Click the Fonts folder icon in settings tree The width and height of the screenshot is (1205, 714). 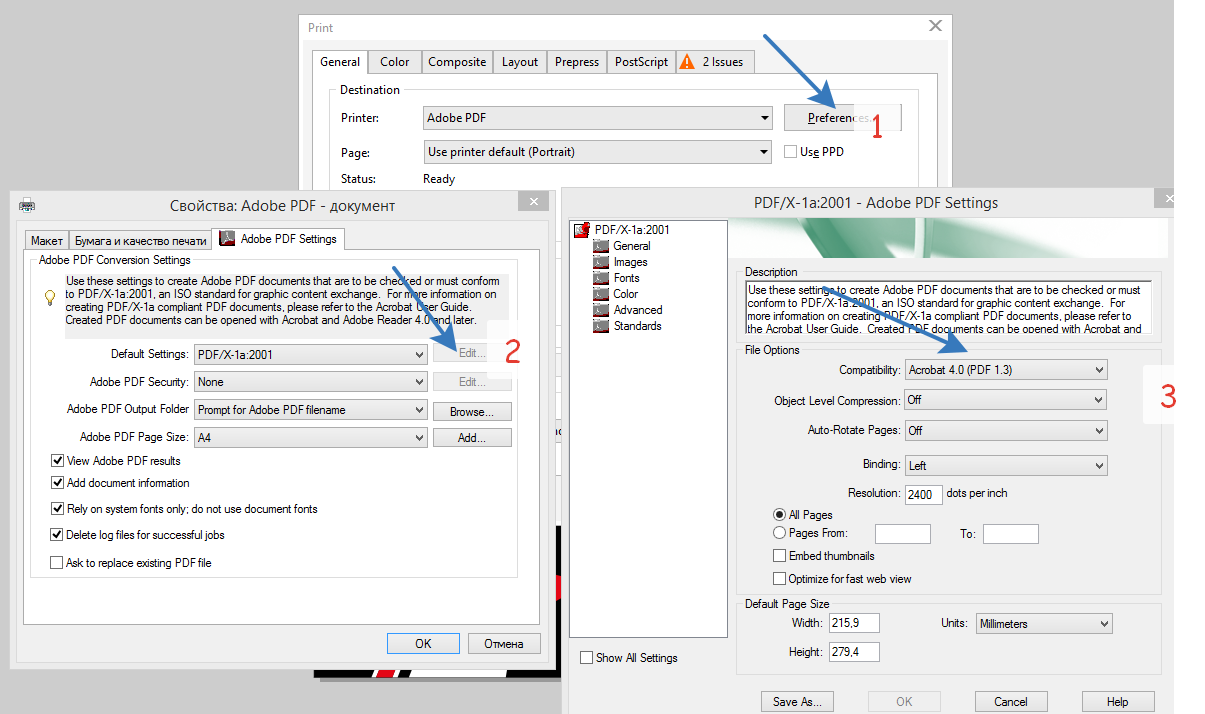click(601, 278)
